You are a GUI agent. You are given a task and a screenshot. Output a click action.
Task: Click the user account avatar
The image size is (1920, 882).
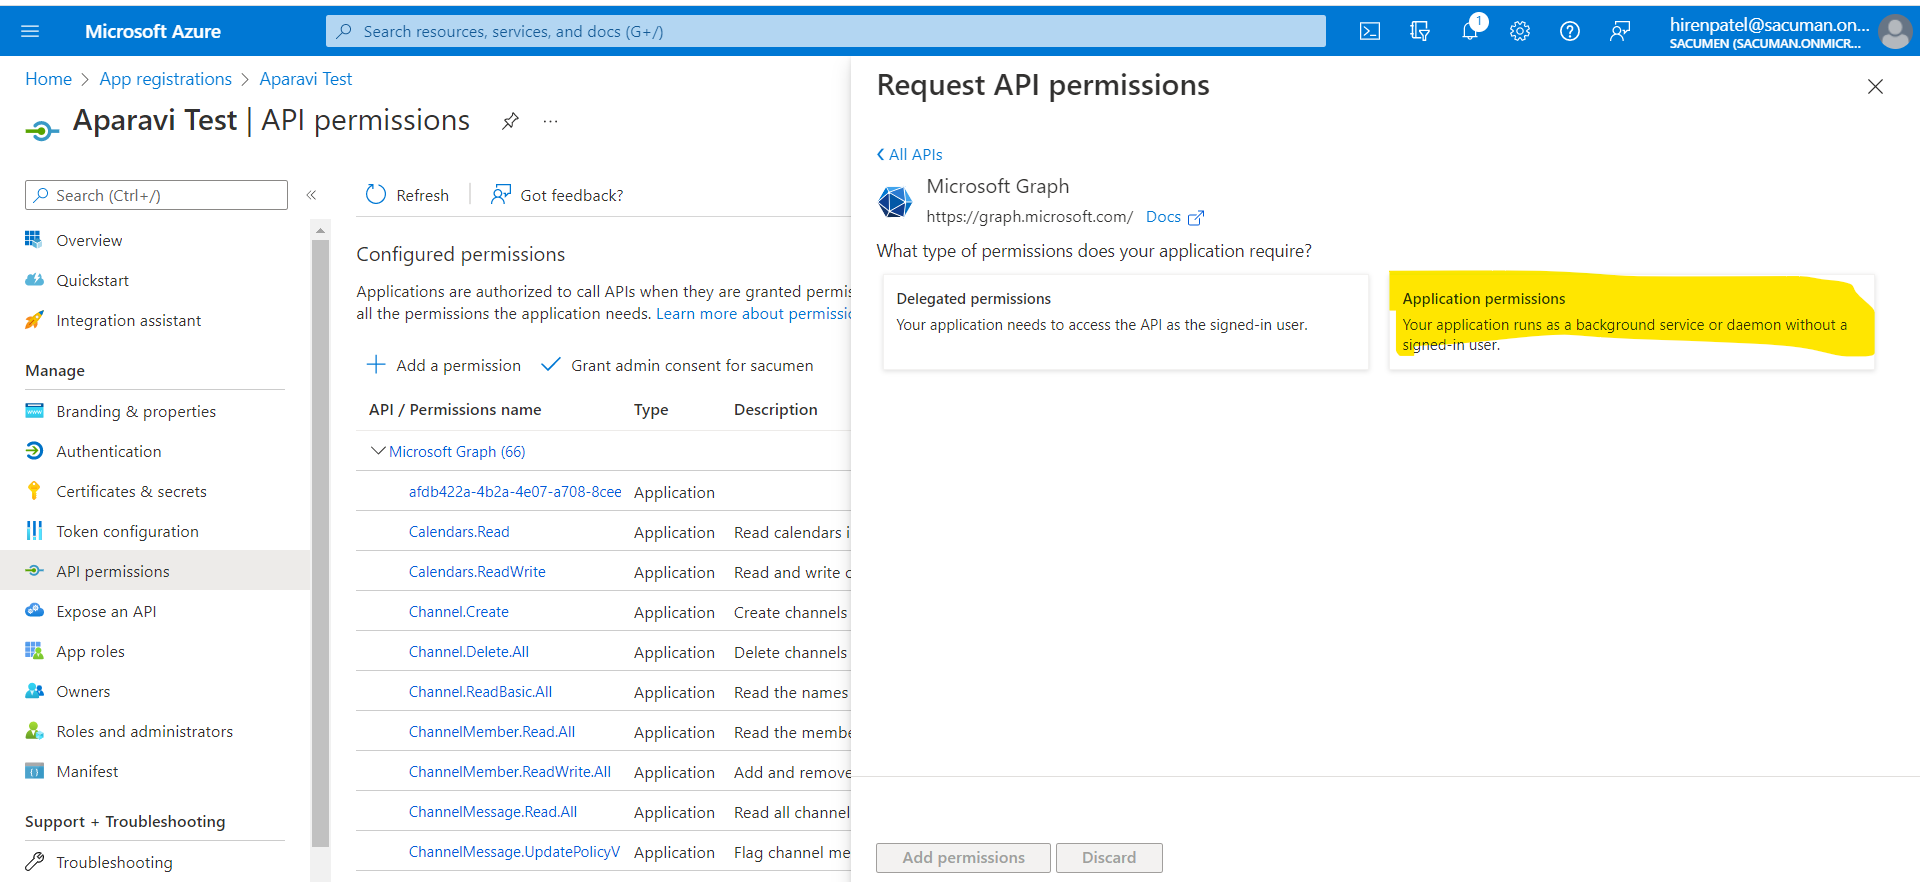coord(1895,31)
